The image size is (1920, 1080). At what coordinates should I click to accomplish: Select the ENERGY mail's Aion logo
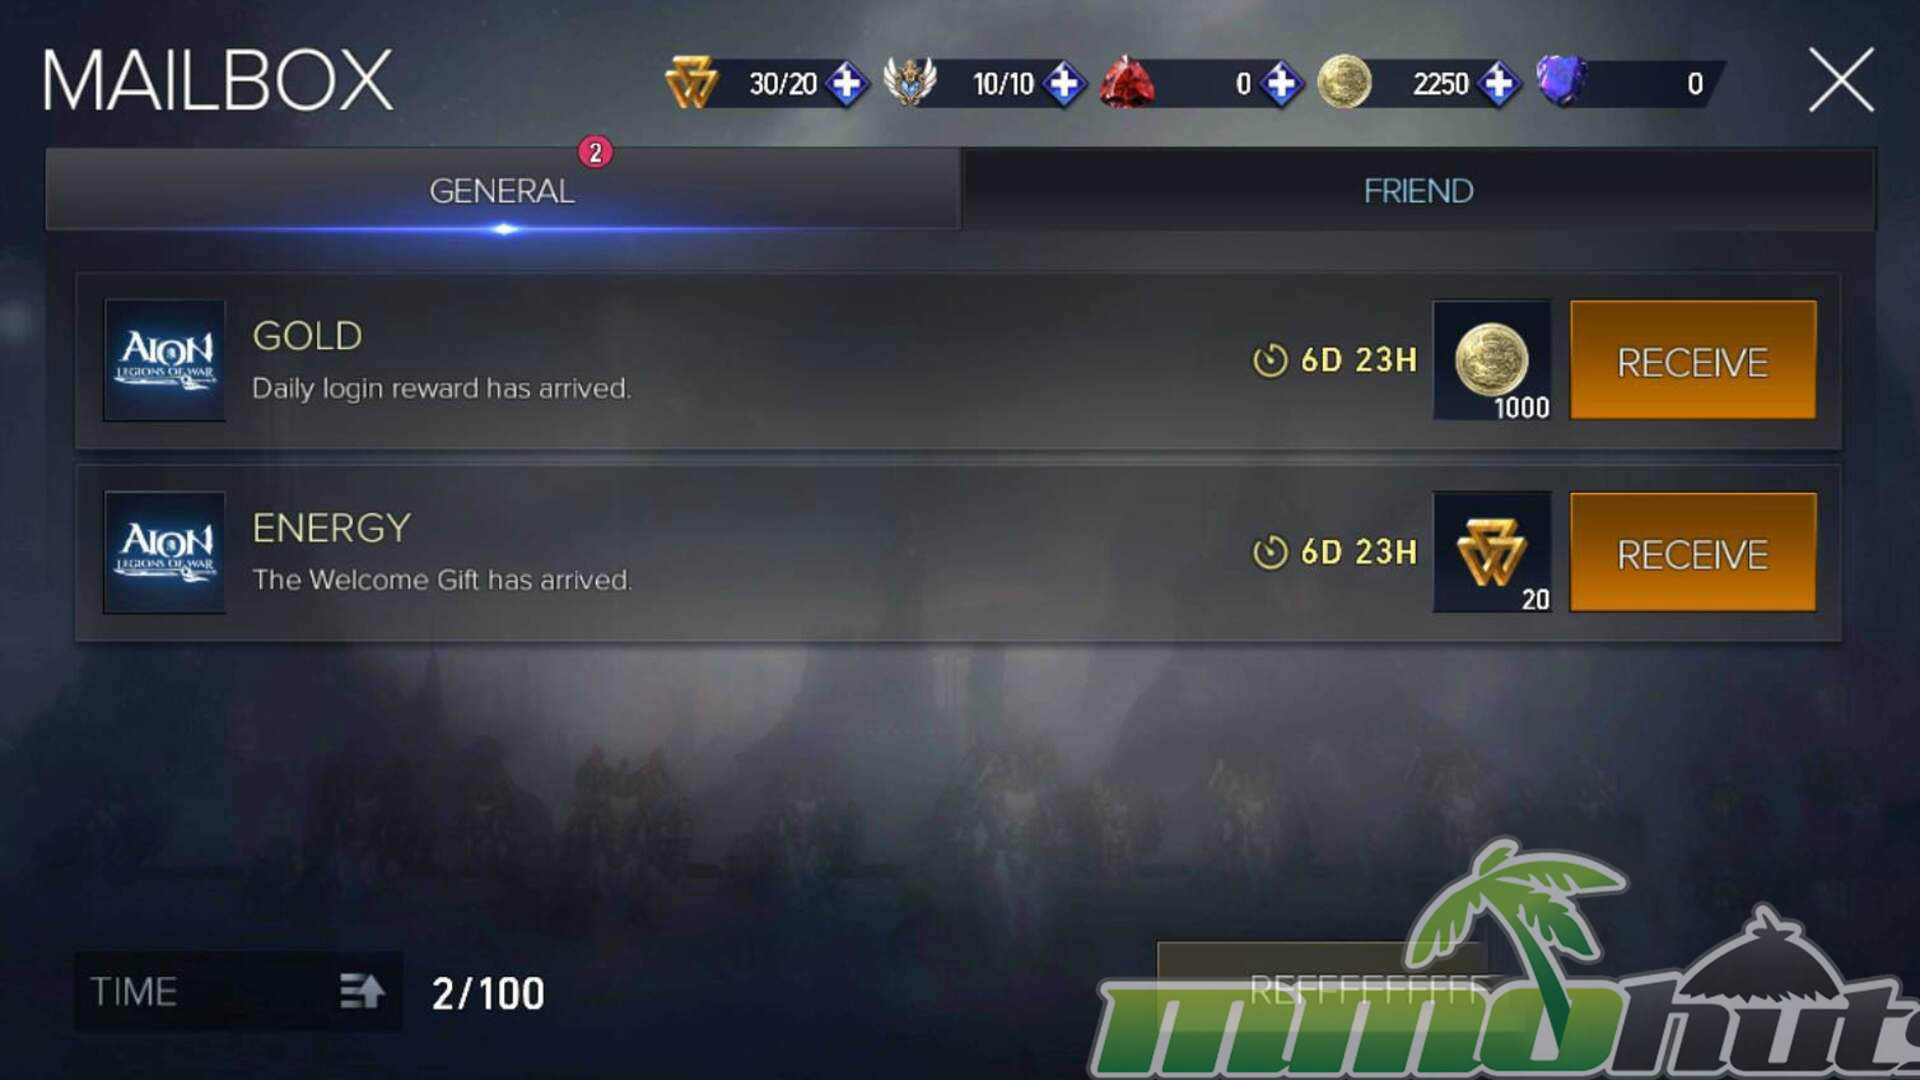point(165,552)
